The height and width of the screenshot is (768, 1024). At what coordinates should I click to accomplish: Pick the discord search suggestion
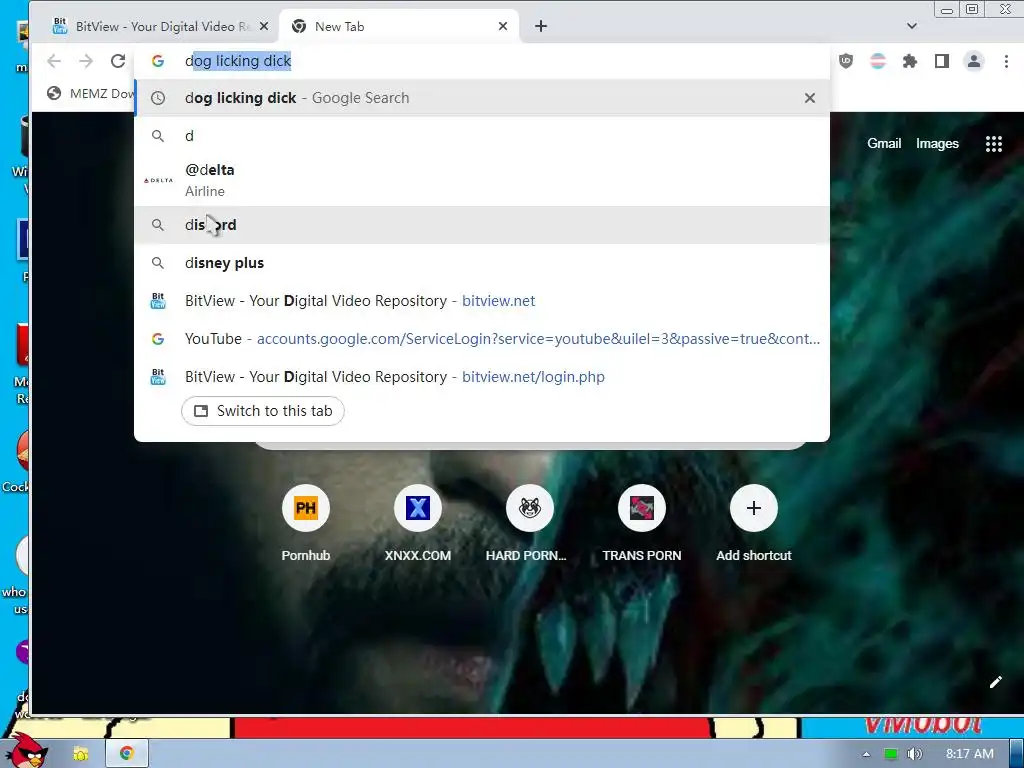482,225
